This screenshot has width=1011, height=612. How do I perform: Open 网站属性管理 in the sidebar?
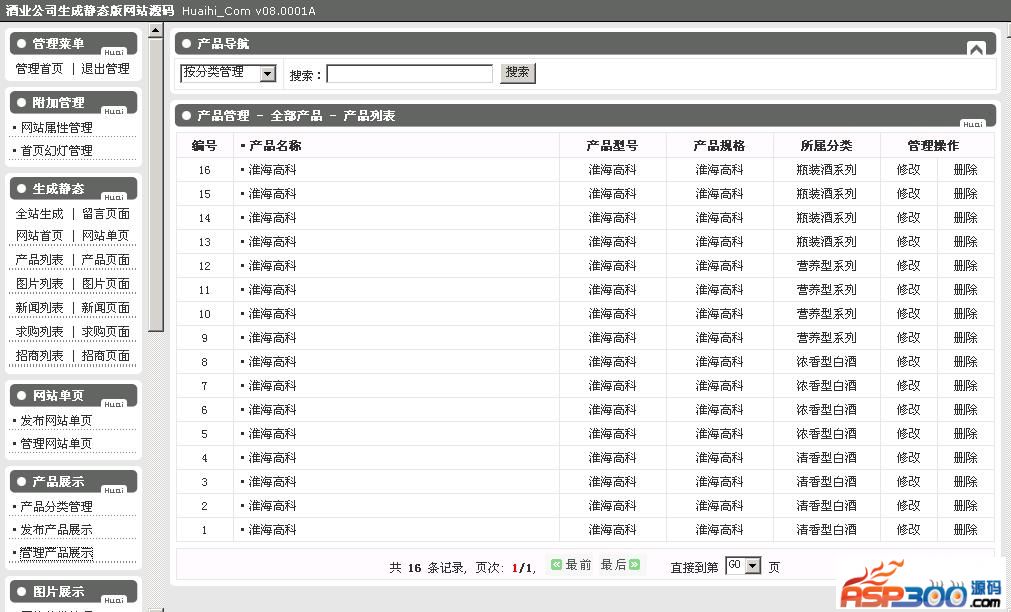click(56, 128)
